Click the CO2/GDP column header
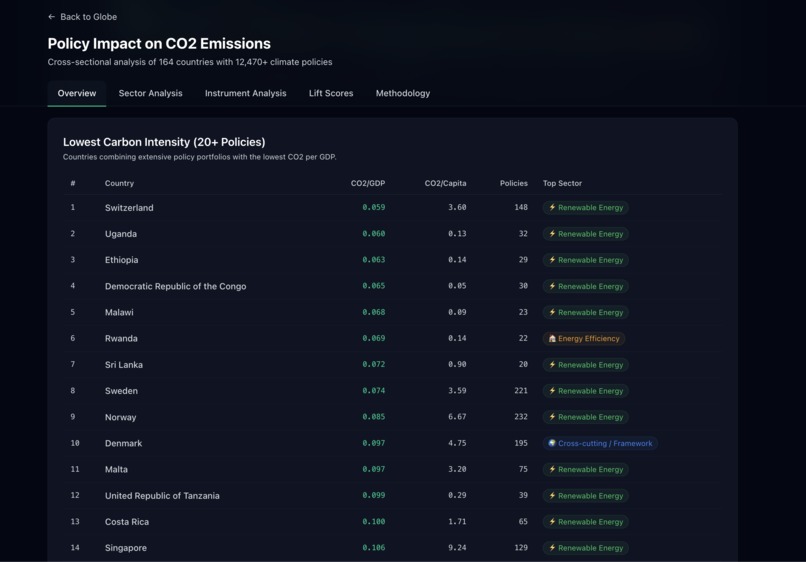 [x=368, y=183]
